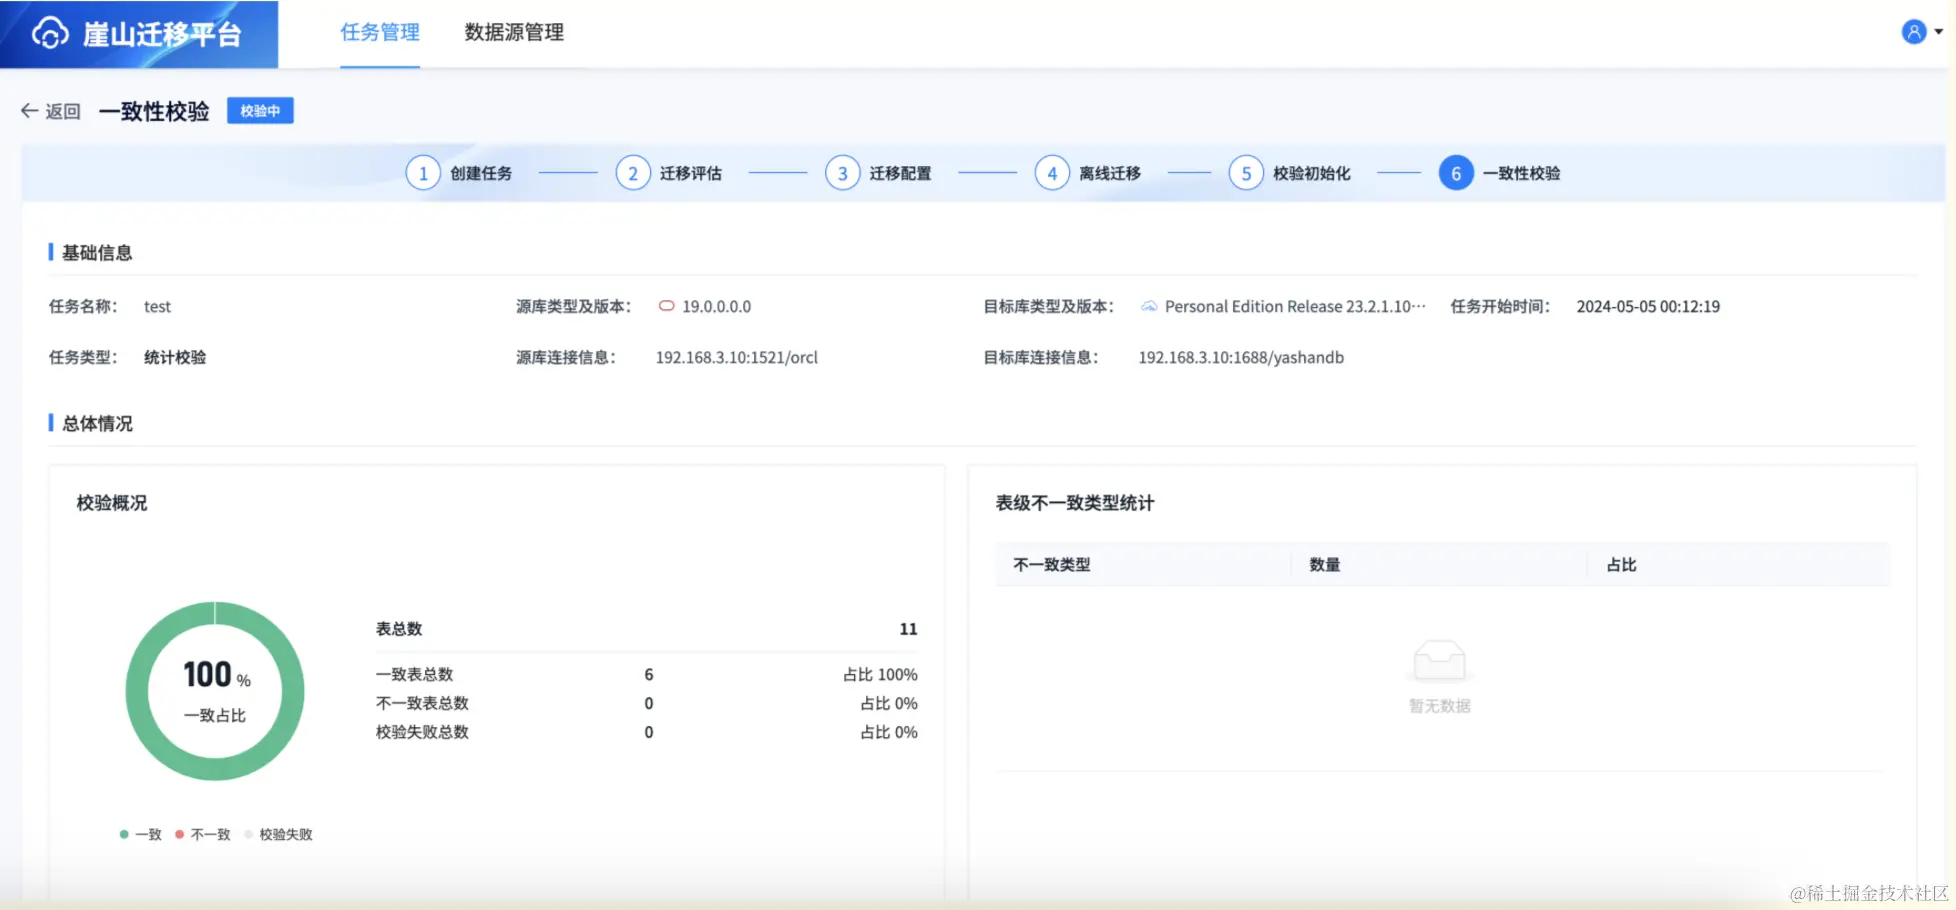
Task: Click the Oracle source database icon
Action: (x=666, y=306)
